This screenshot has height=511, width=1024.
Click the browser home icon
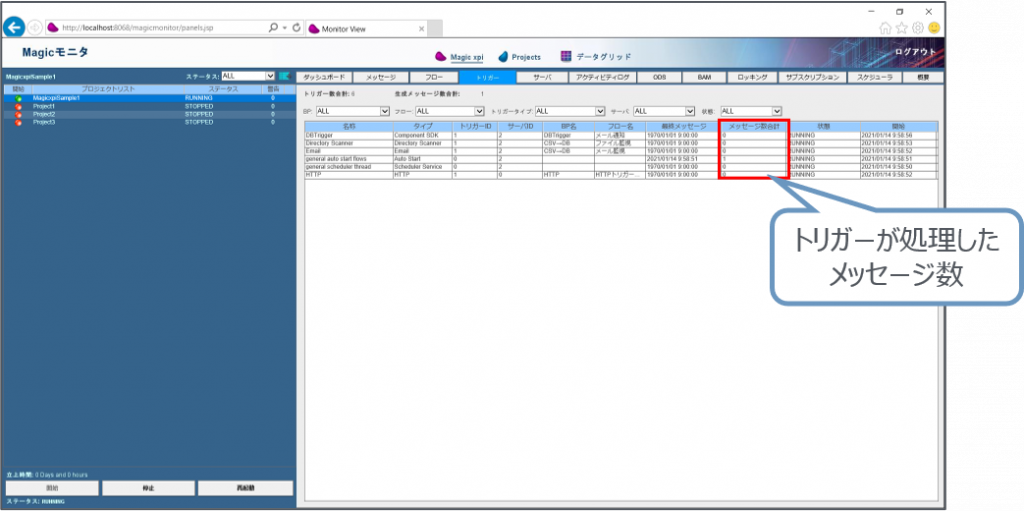pos(885,28)
